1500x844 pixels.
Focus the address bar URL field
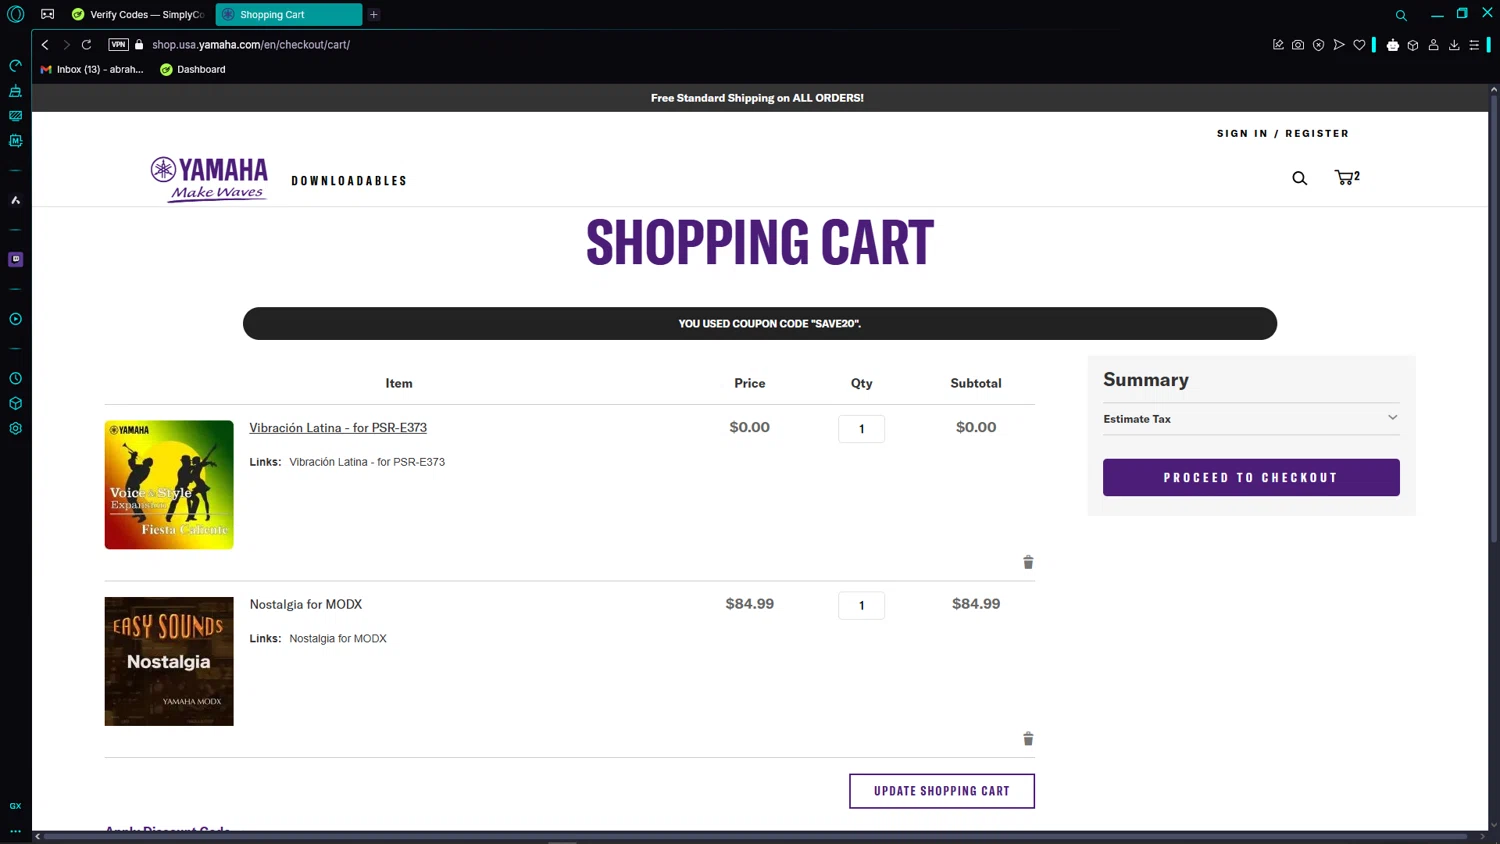coord(700,44)
